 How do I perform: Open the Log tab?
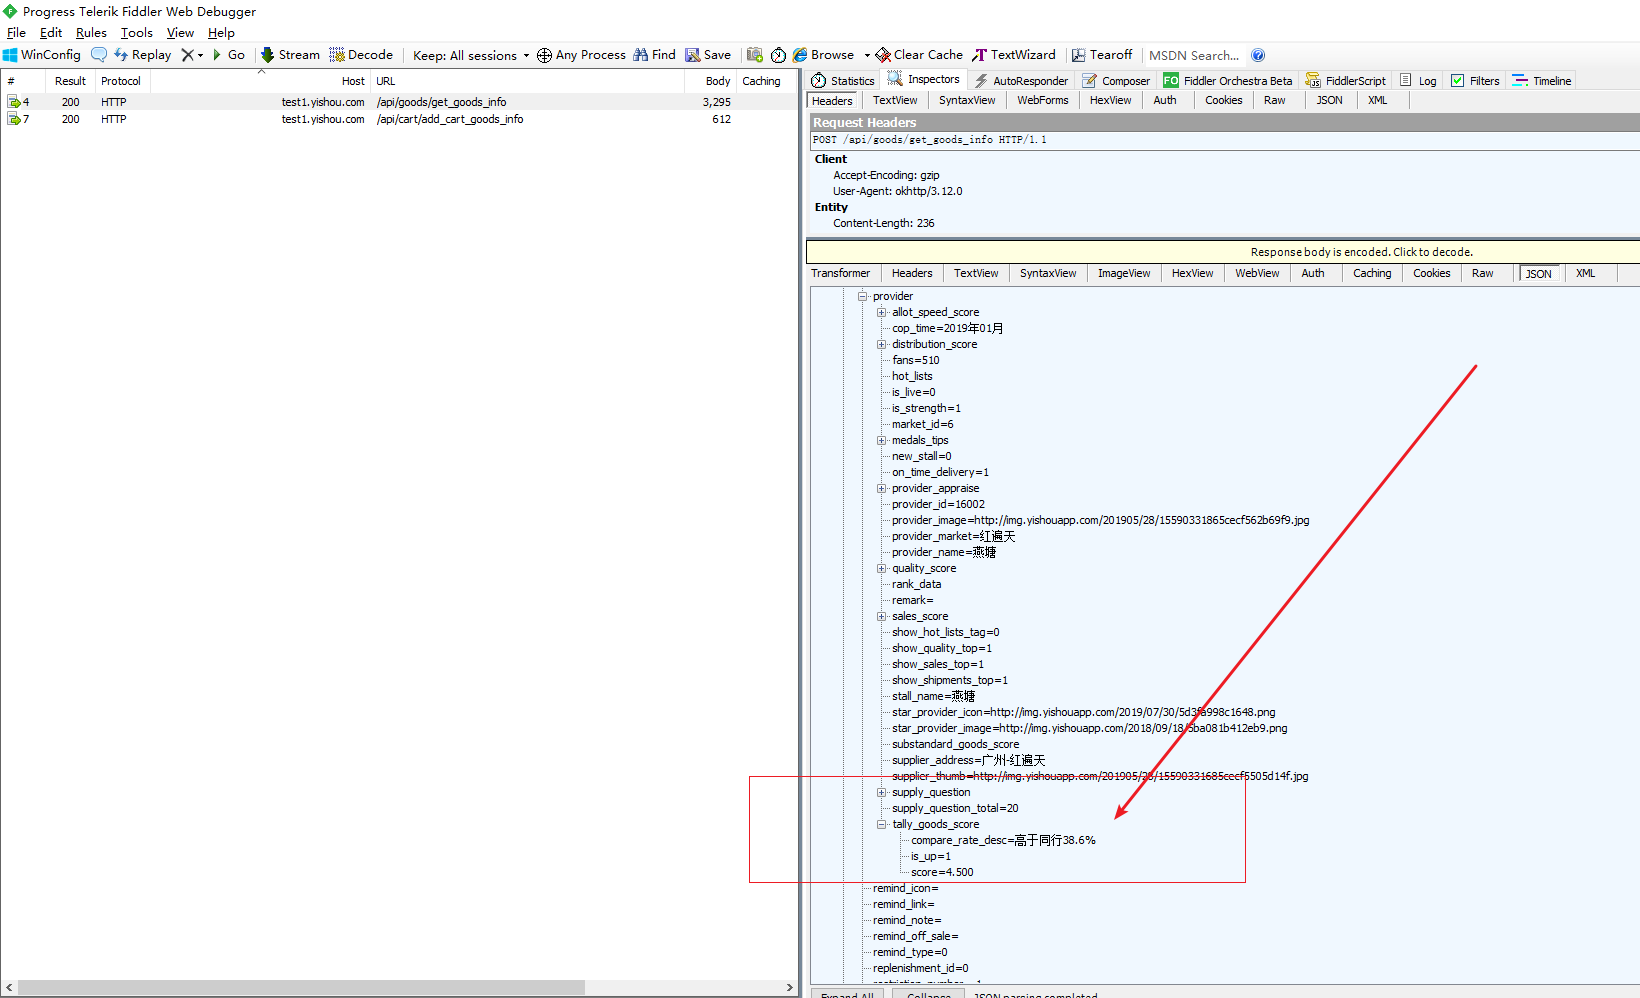point(1419,81)
